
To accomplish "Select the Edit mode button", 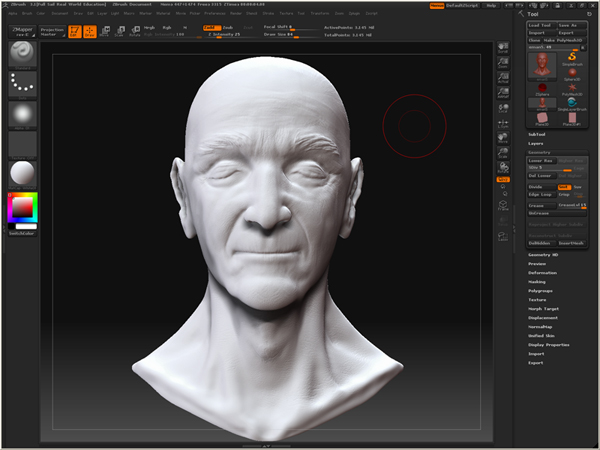I will (75, 32).
